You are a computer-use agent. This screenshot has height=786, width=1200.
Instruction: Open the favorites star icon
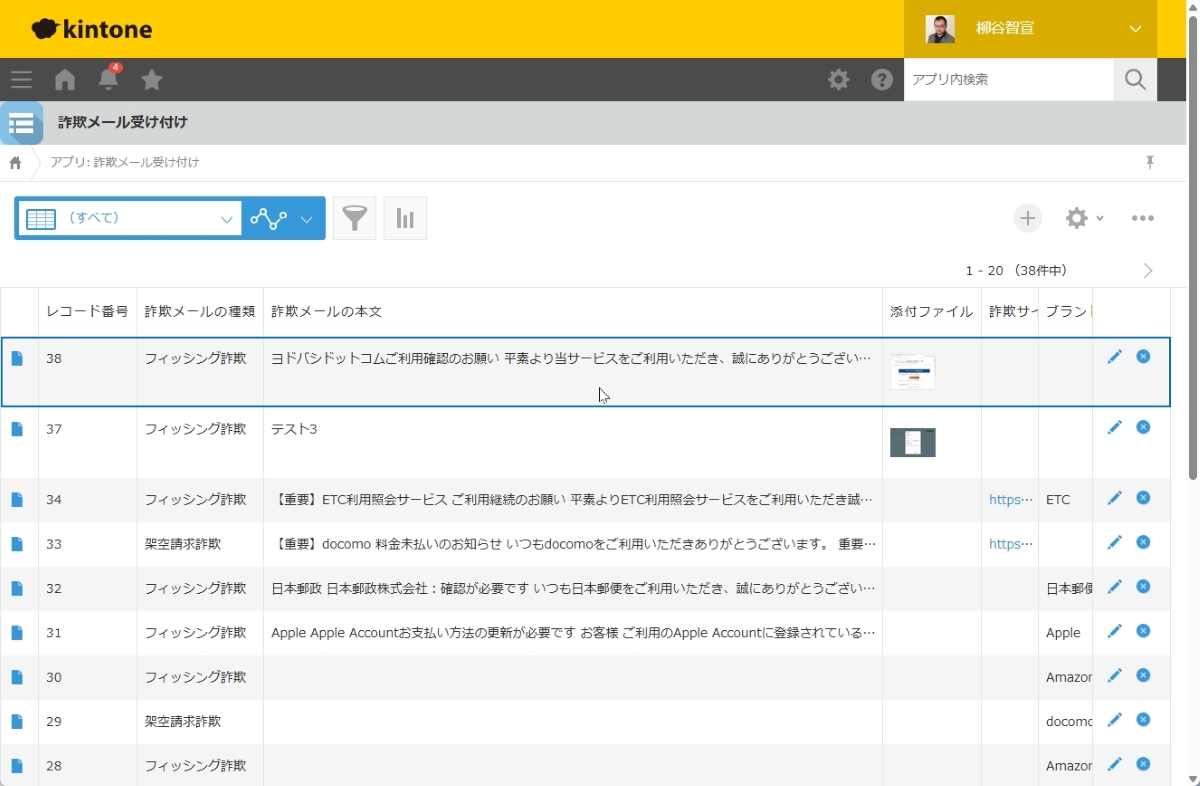152,80
